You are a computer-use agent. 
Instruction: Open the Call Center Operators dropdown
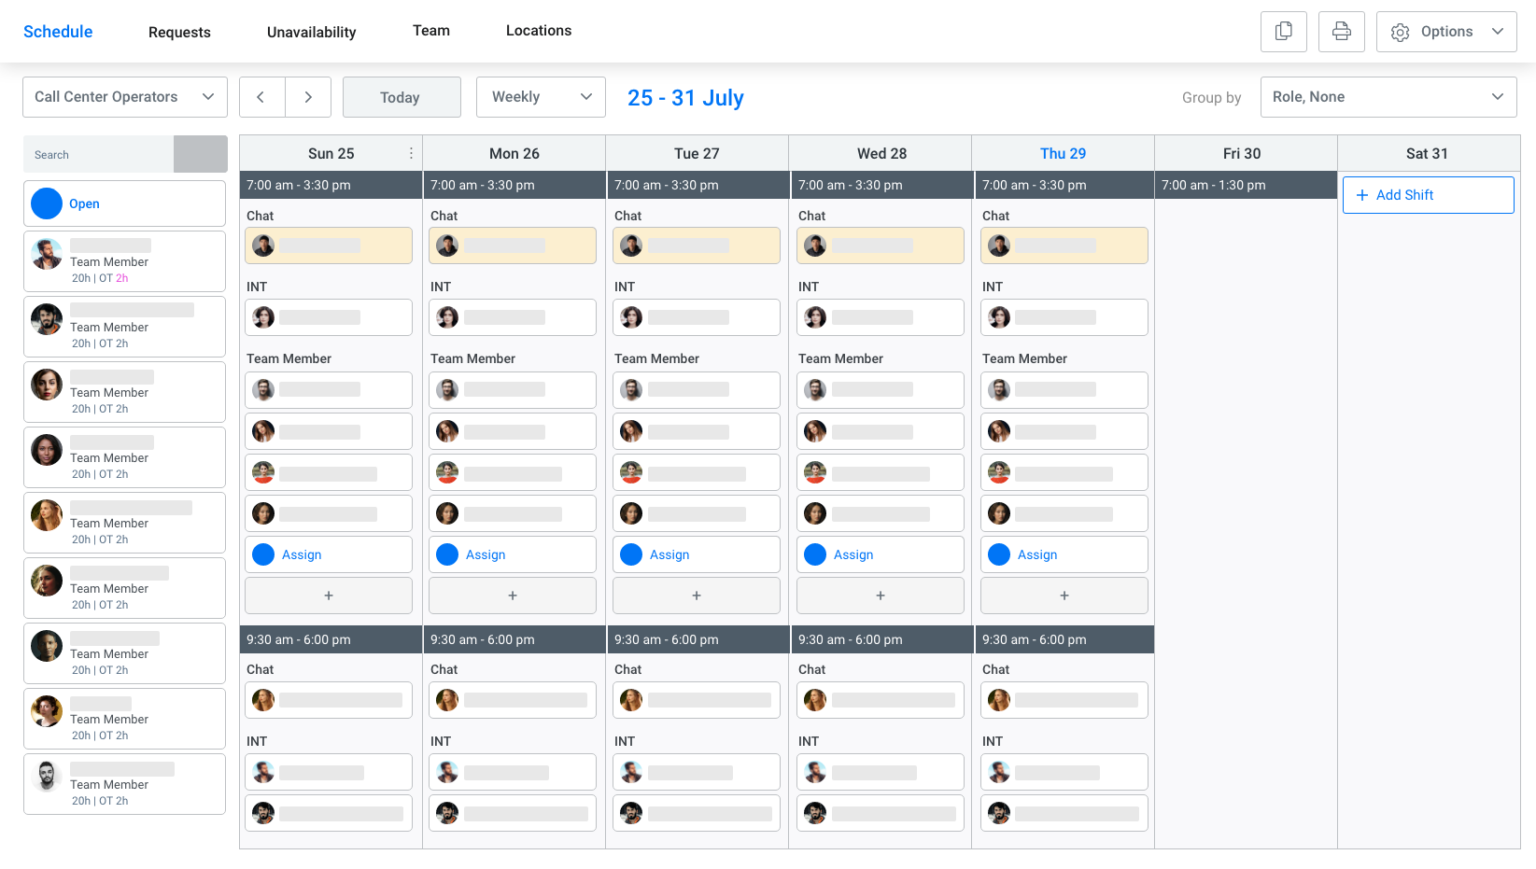(125, 97)
